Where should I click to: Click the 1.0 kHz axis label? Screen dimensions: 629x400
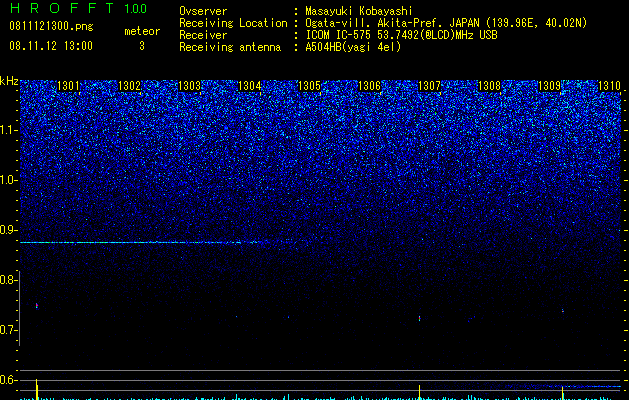8,180
